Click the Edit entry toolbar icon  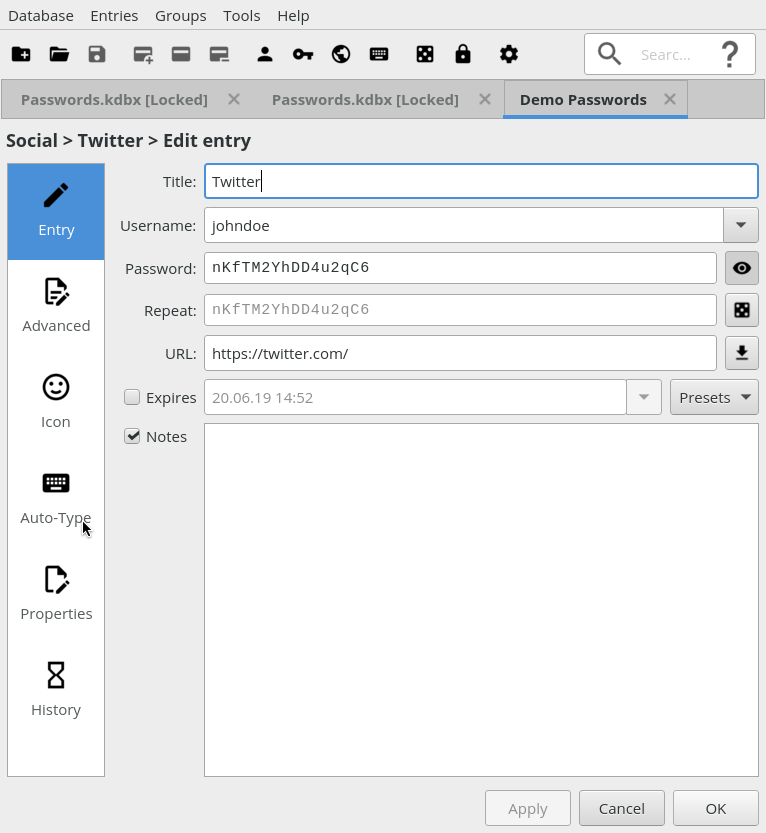tap(181, 54)
